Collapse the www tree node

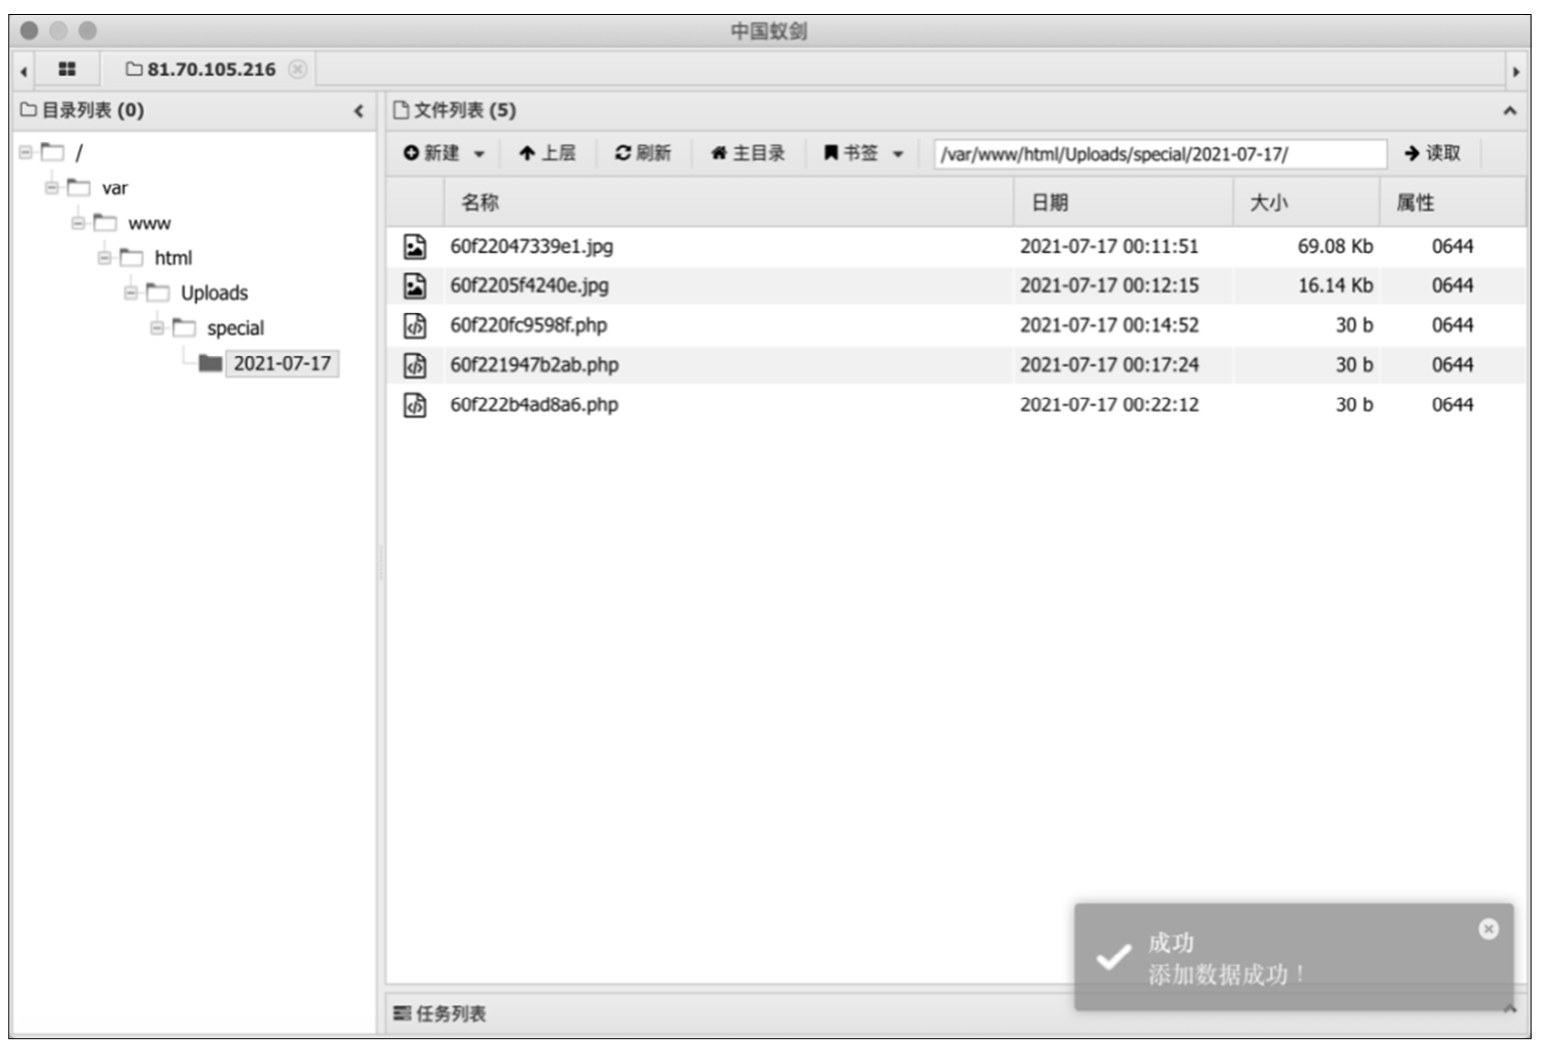pyautogui.click(x=78, y=222)
